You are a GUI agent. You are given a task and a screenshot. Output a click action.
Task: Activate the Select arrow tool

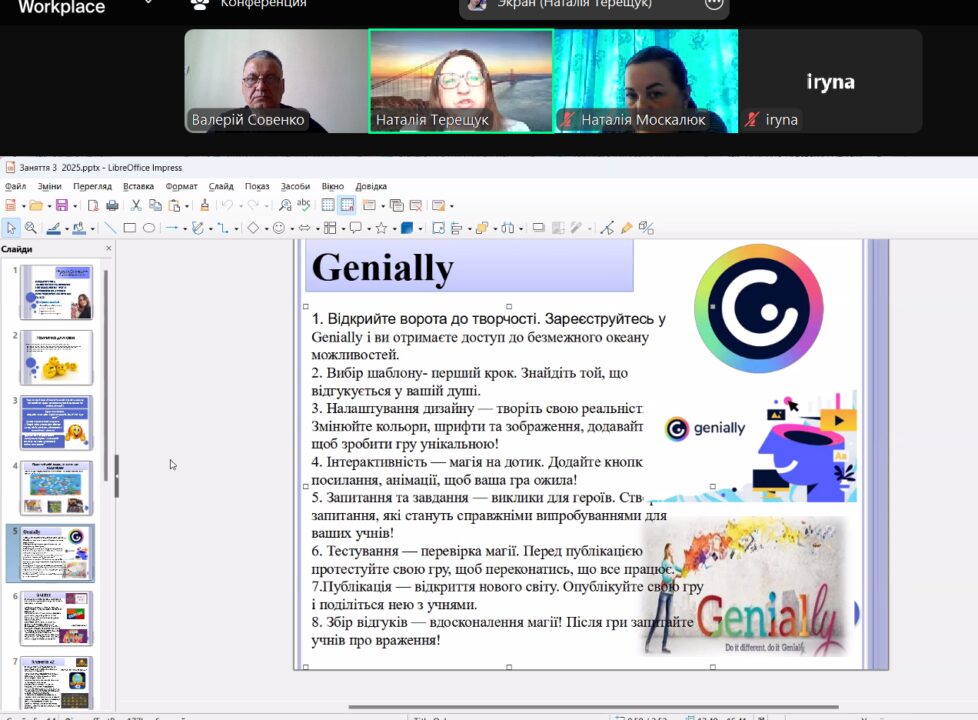pyautogui.click(x=11, y=228)
